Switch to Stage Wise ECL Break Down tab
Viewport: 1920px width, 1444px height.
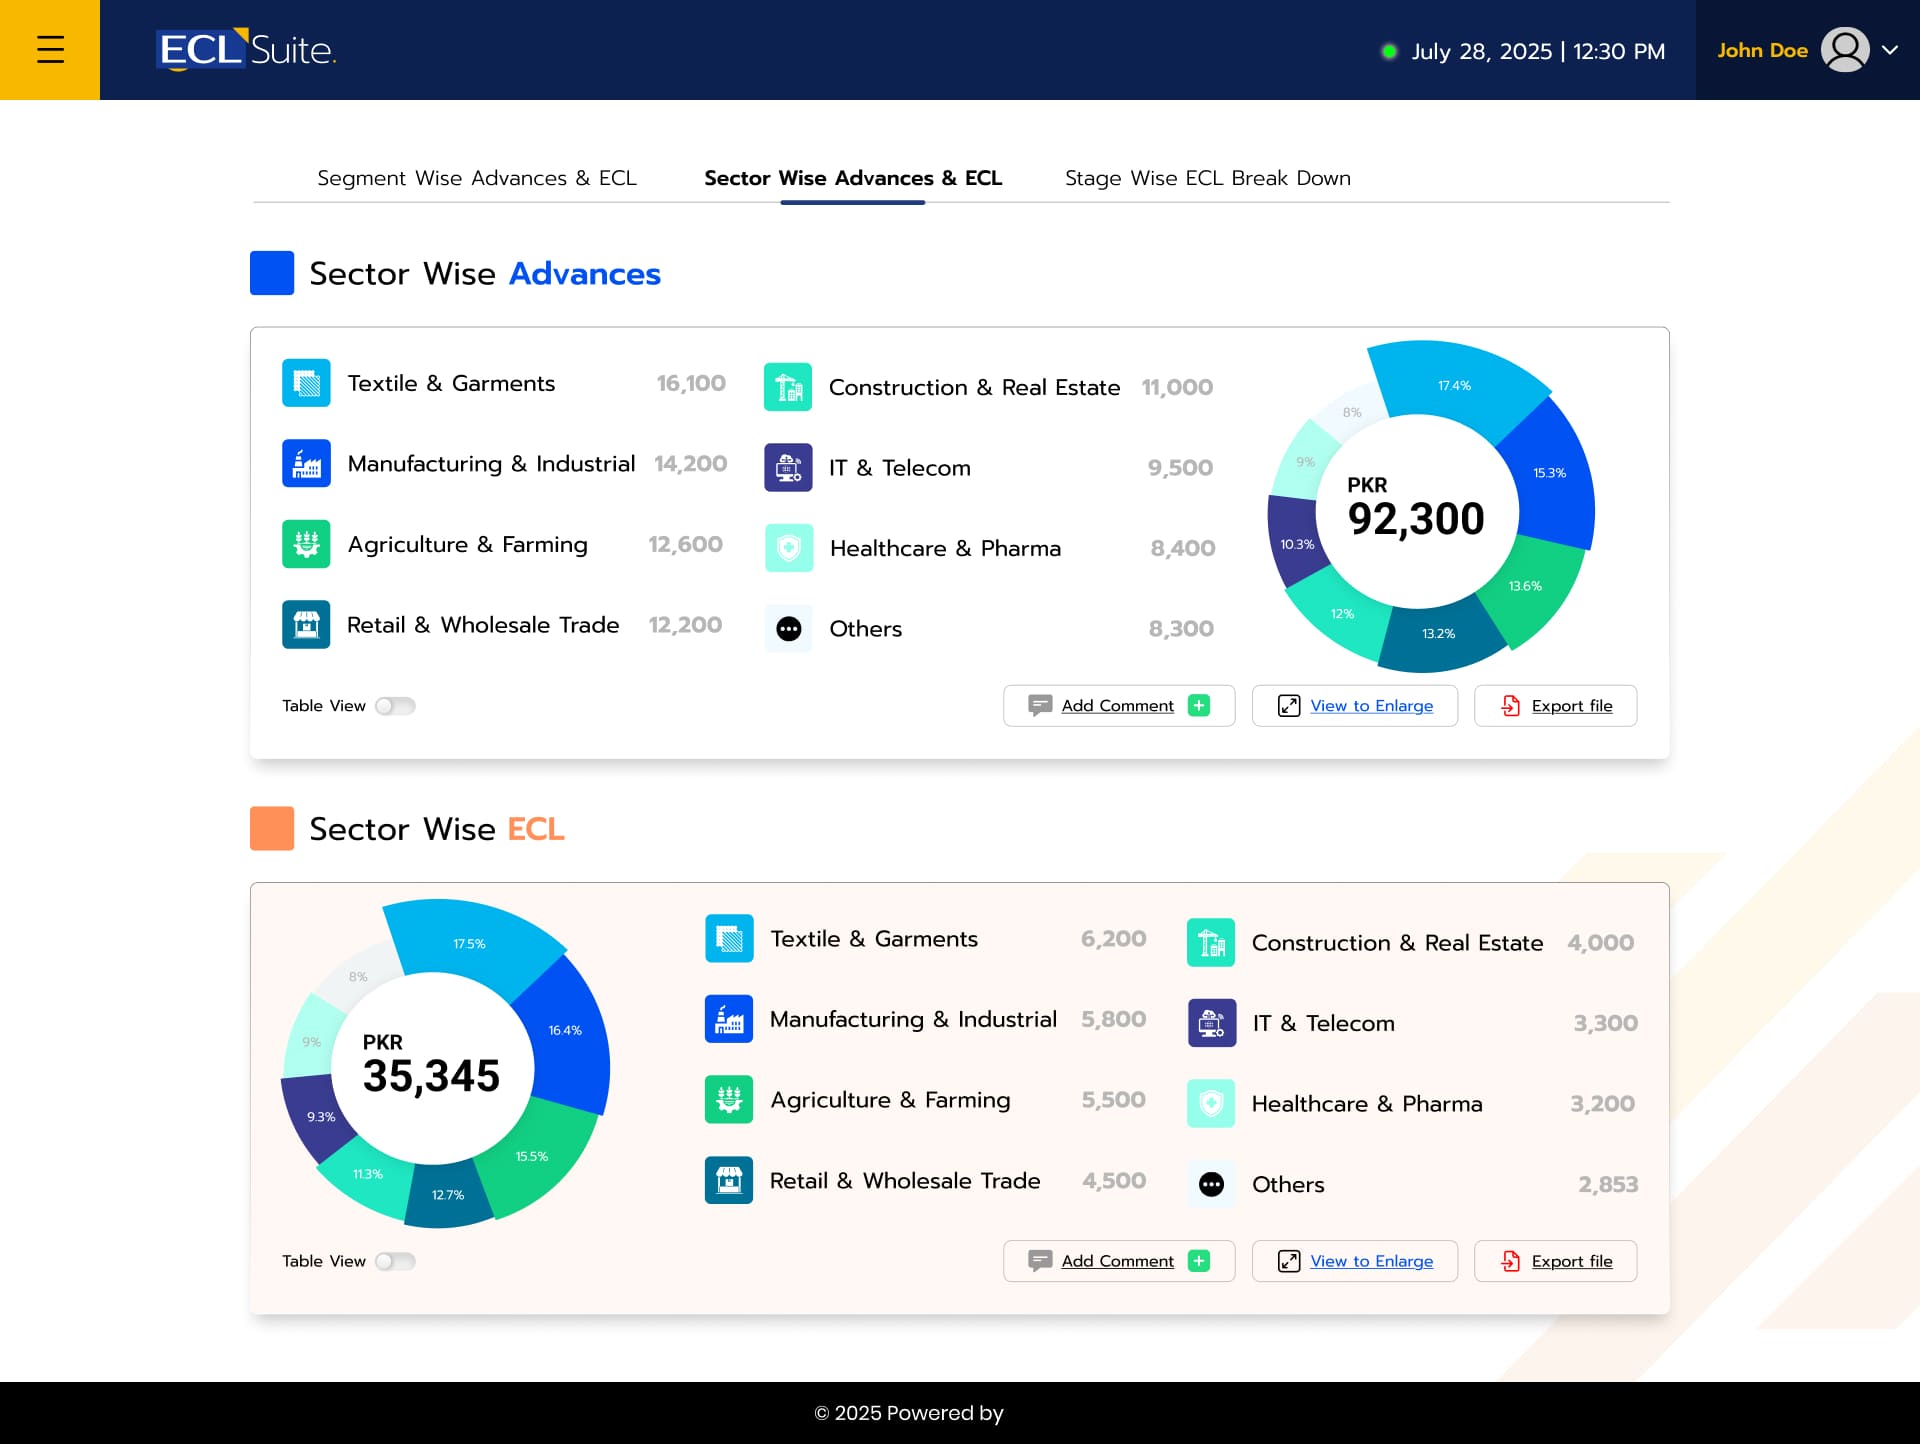pyautogui.click(x=1207, y=178)
